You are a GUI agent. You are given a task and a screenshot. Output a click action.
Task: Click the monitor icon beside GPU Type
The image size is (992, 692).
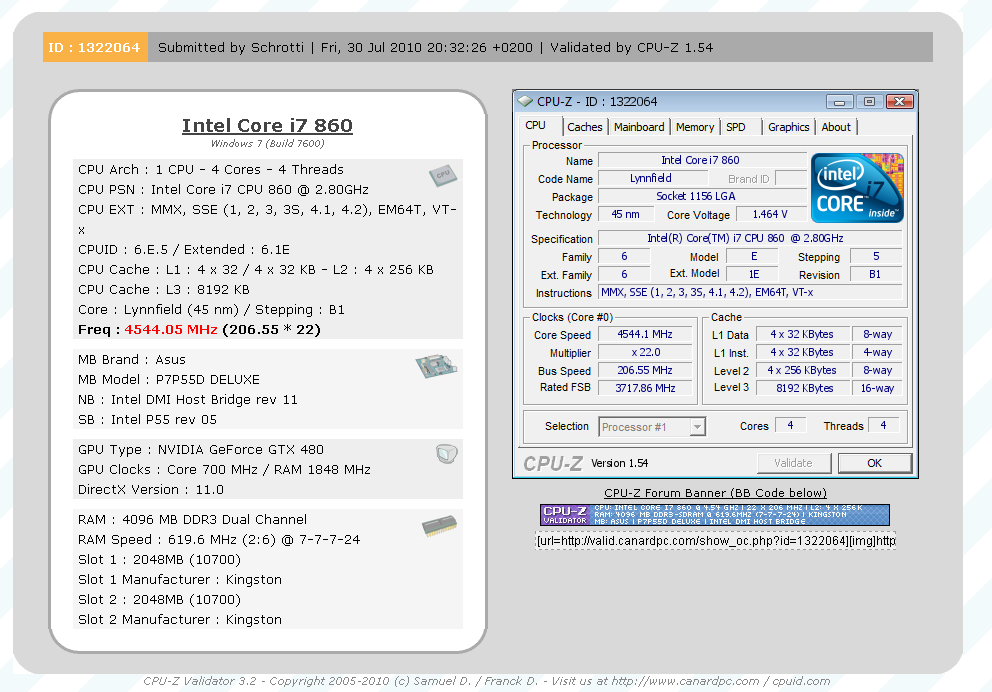click(447, 454)
